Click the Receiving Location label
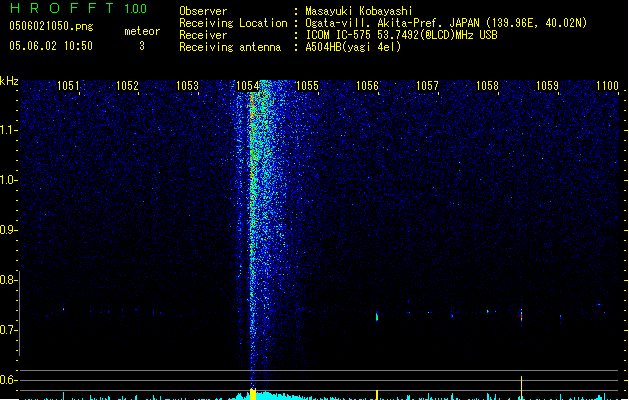The width and height of the screenshot is (629, 400). tap(233, 23)
